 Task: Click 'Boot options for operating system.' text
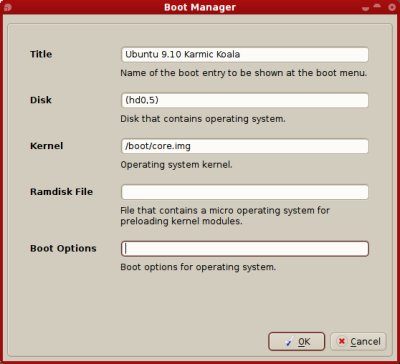[198, 267]
